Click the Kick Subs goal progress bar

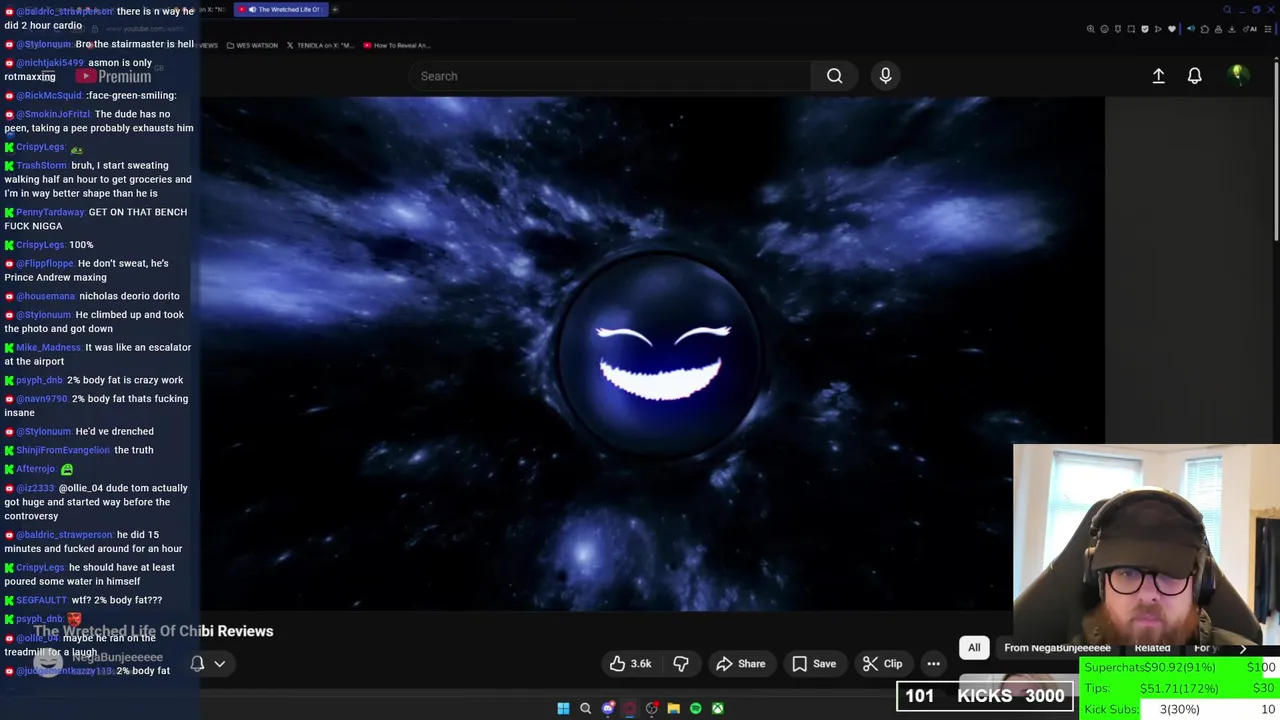pos(1180,709)
